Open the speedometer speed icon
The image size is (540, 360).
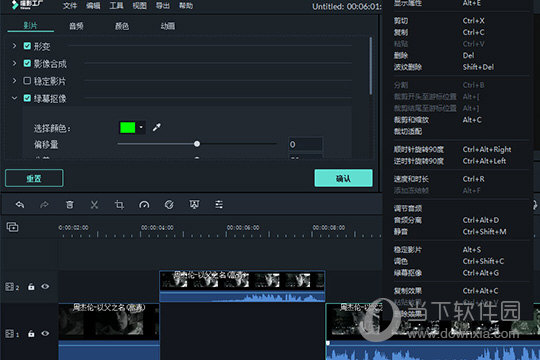point(144,205)
